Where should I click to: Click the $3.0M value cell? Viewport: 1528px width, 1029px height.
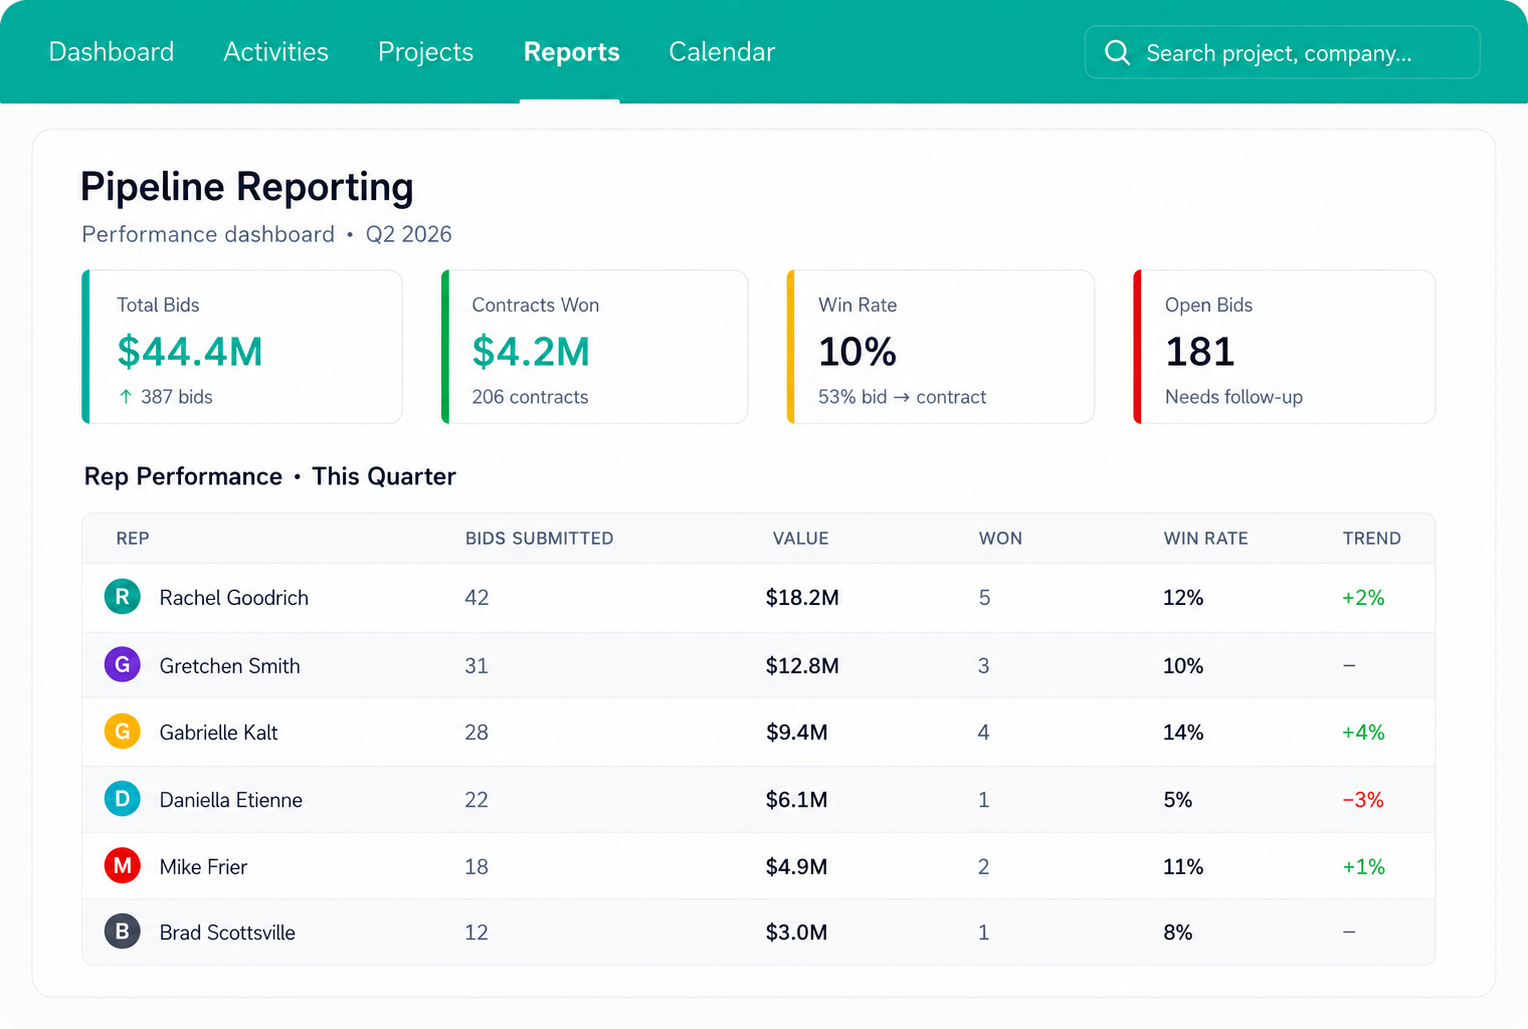(x=797, y=933)
